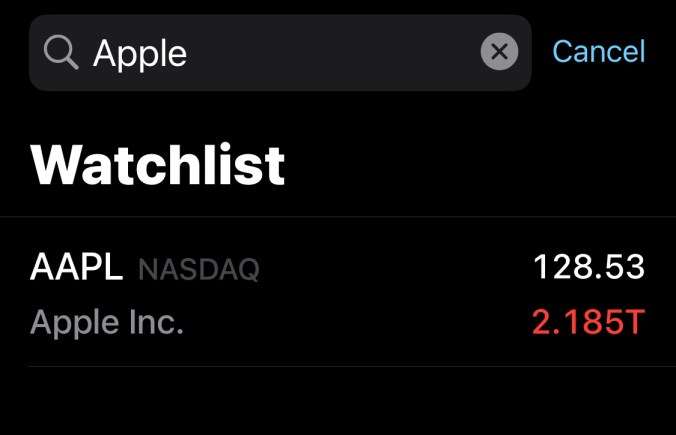676x435 pixels.
Task: Click the space between Apple Inc. and 2.185T
Action: click(x=355, y=323)
